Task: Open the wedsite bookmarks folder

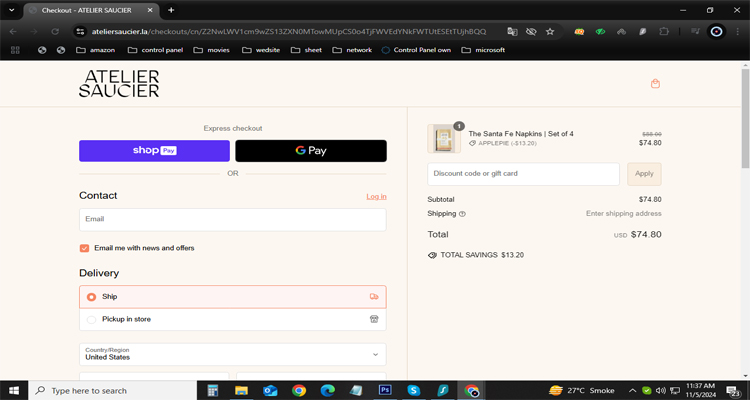Action: point(261,50)
